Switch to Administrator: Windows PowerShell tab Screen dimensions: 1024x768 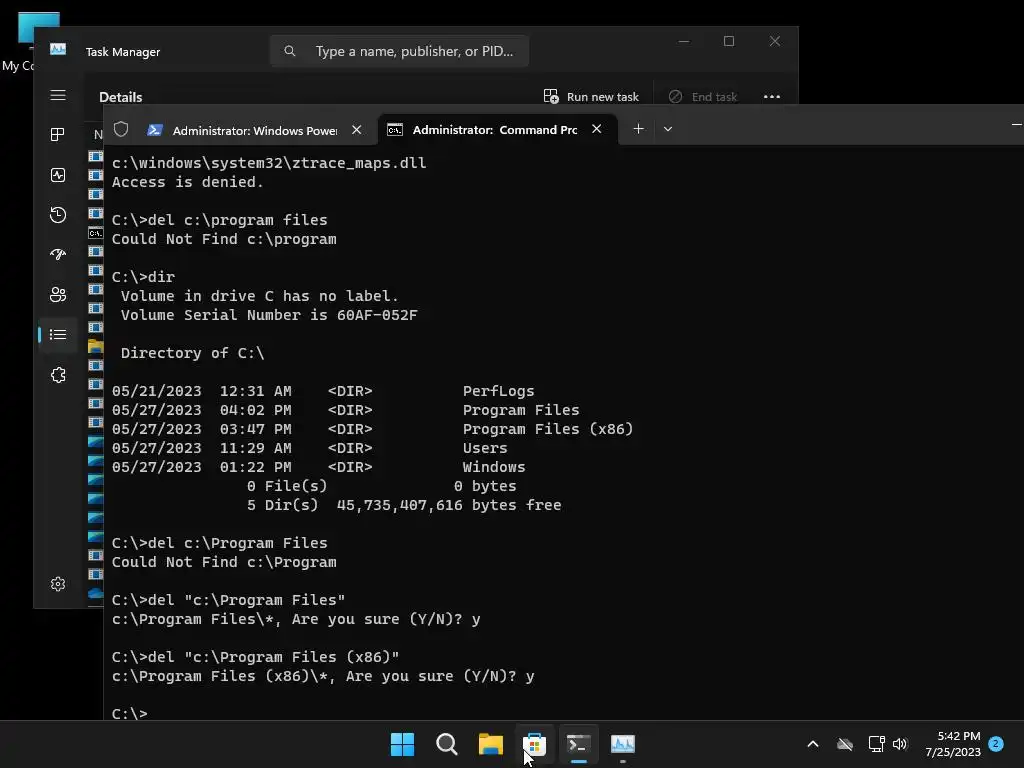[255, 131]
